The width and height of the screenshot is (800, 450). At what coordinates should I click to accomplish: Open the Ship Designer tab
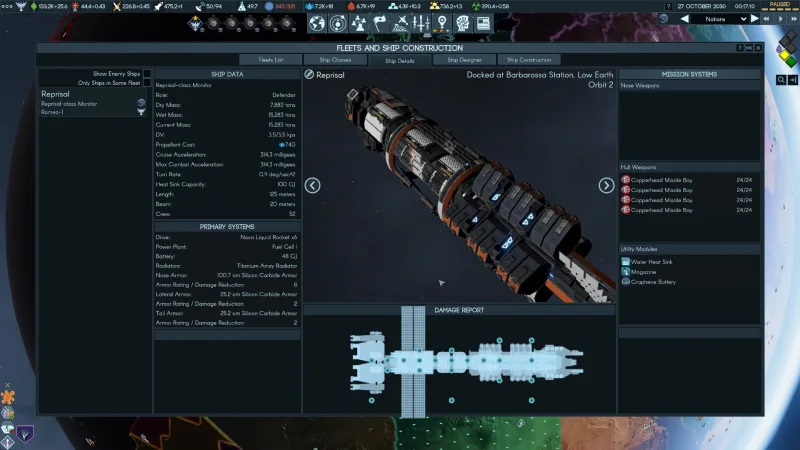pos(464,60)
